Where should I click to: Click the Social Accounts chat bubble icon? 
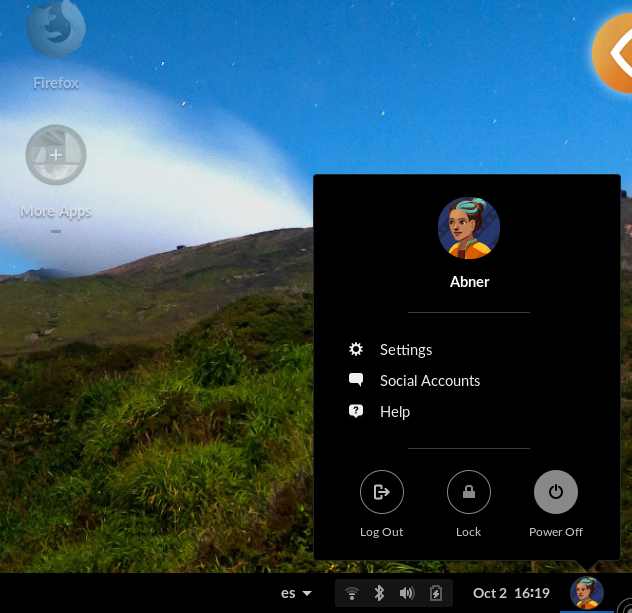(356, 380)
